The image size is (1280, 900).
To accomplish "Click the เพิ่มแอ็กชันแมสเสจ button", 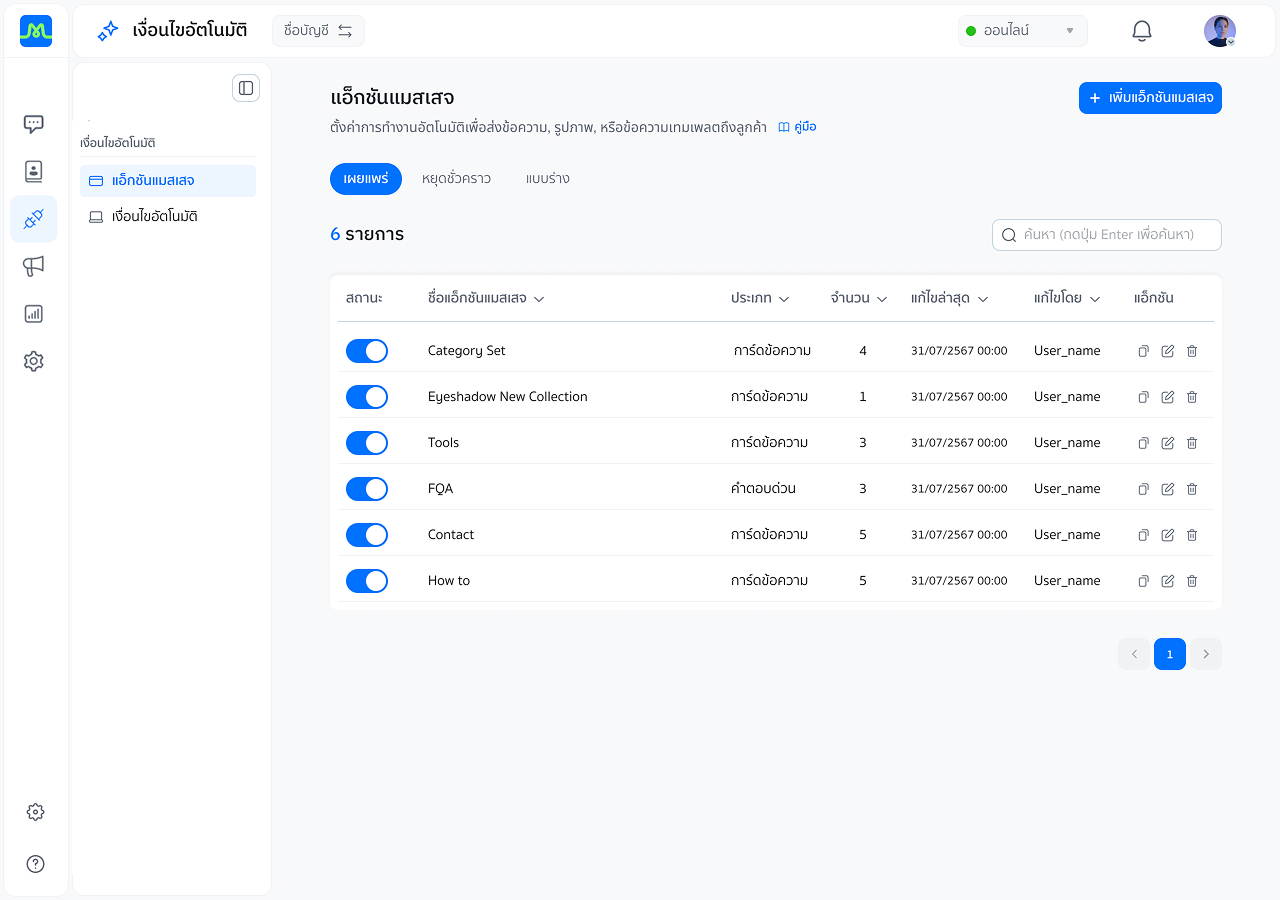I will point(1150,98).
